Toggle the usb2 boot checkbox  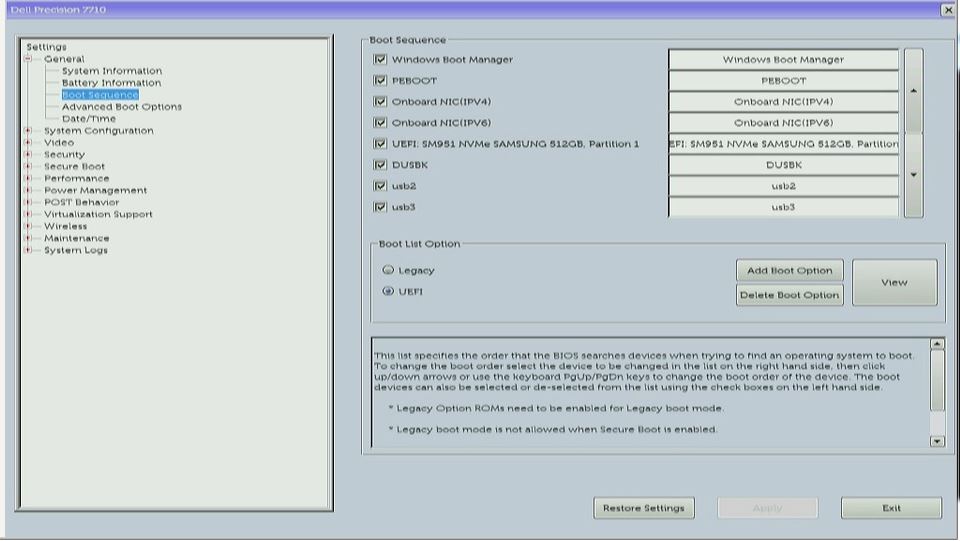pos(380,186)
